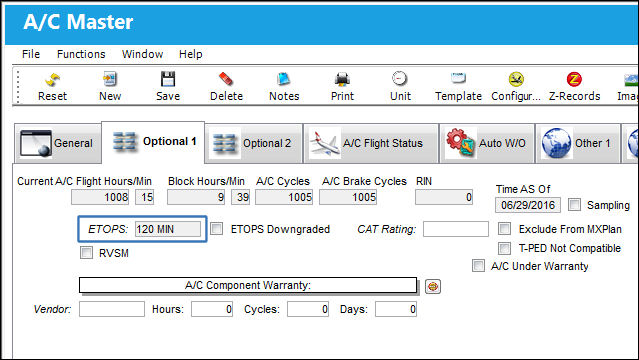This screenshot has width=639, height=360.
Task: Click the RIN value field
Action: pos(444,197)
